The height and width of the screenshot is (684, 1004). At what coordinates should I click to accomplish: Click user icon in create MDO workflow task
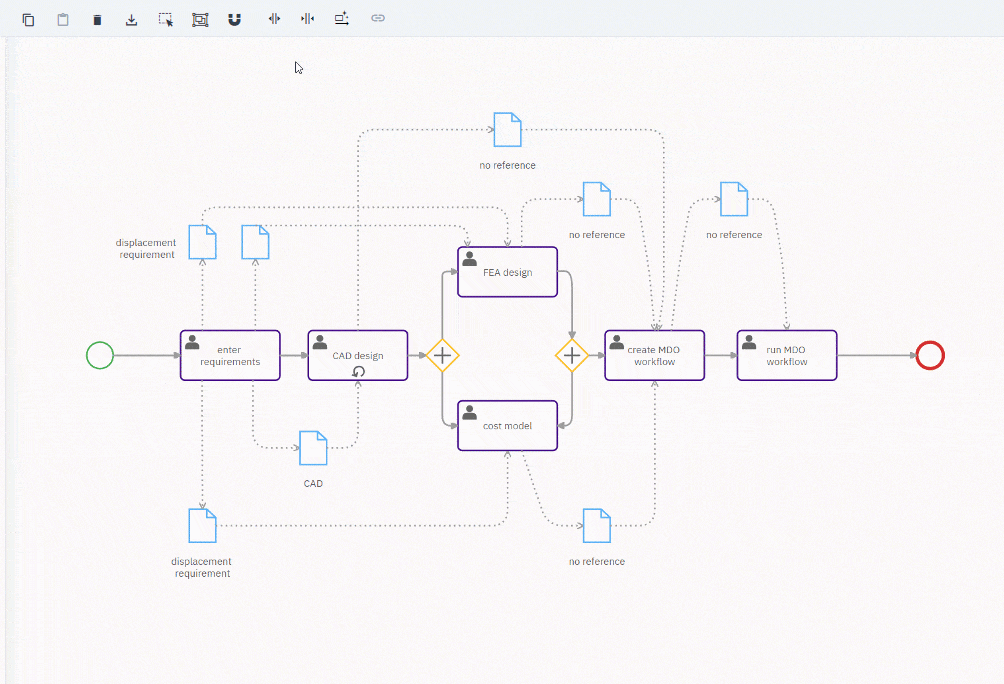617,343
